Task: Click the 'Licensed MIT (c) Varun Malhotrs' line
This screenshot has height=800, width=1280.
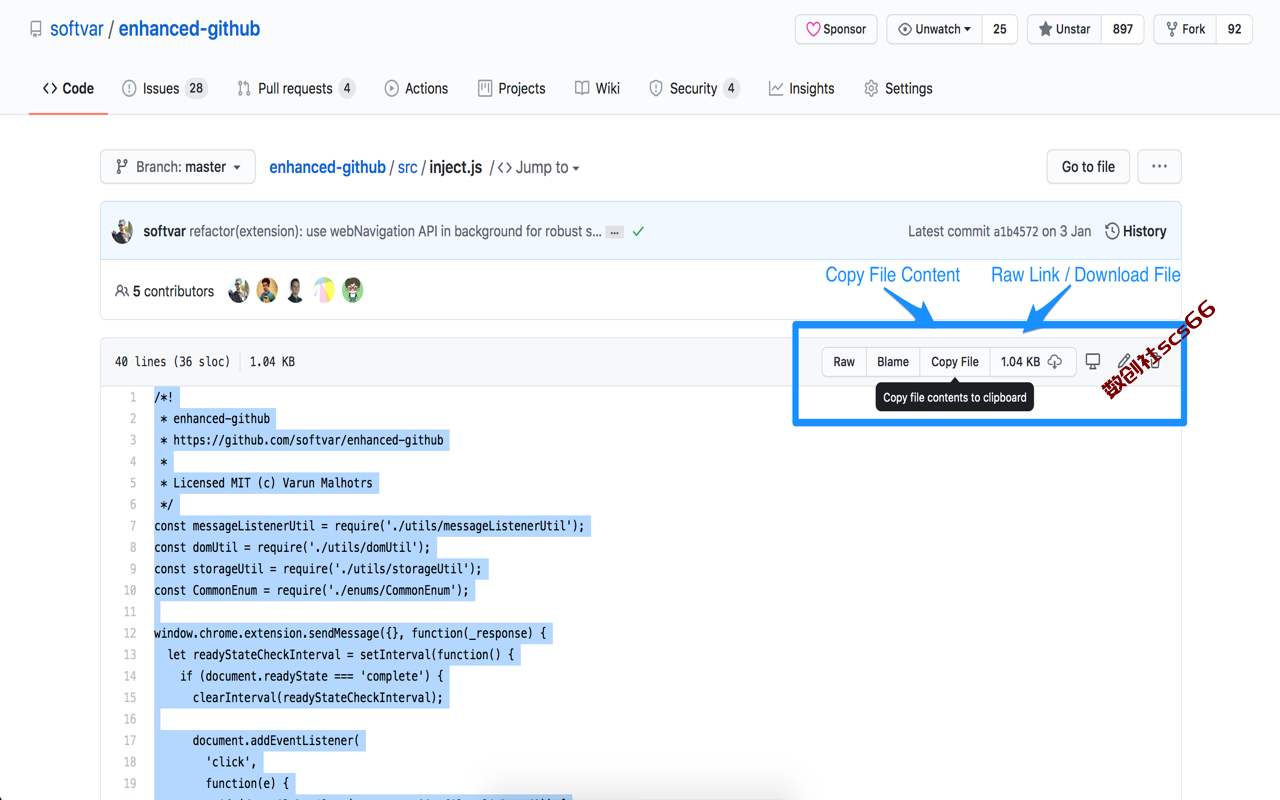Action: coord(266,483)
